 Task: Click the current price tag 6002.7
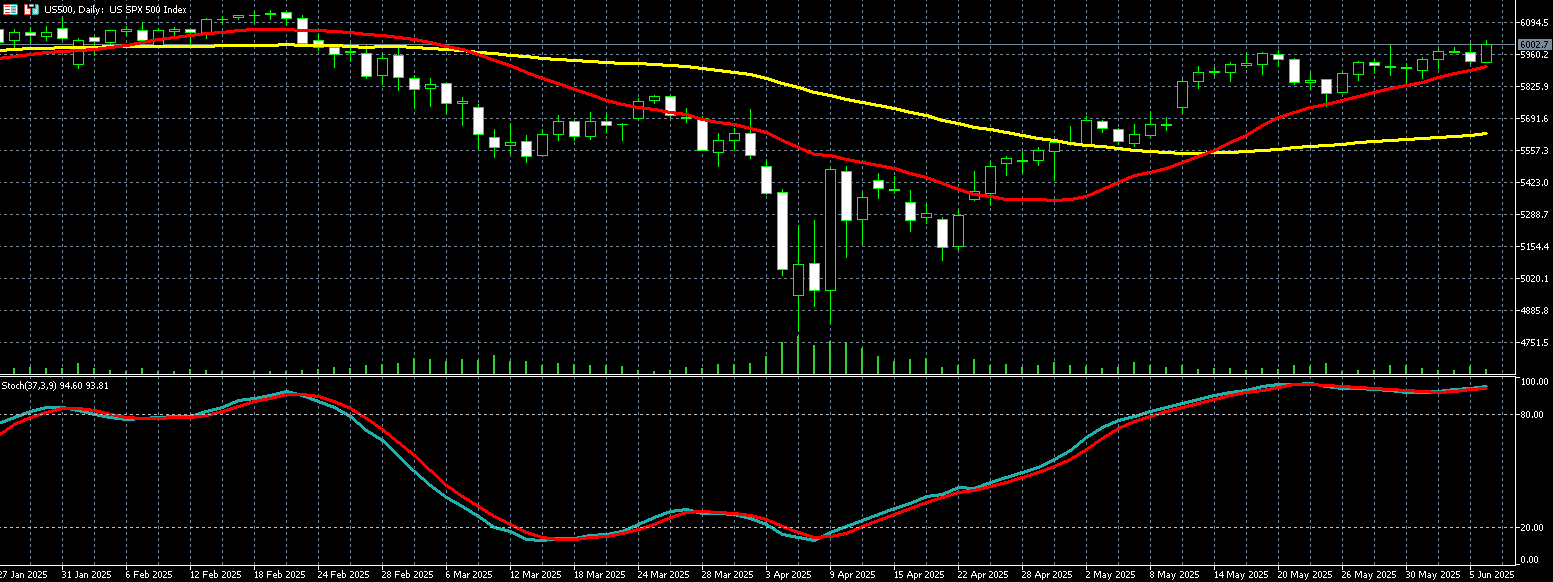pos(1534,44)
